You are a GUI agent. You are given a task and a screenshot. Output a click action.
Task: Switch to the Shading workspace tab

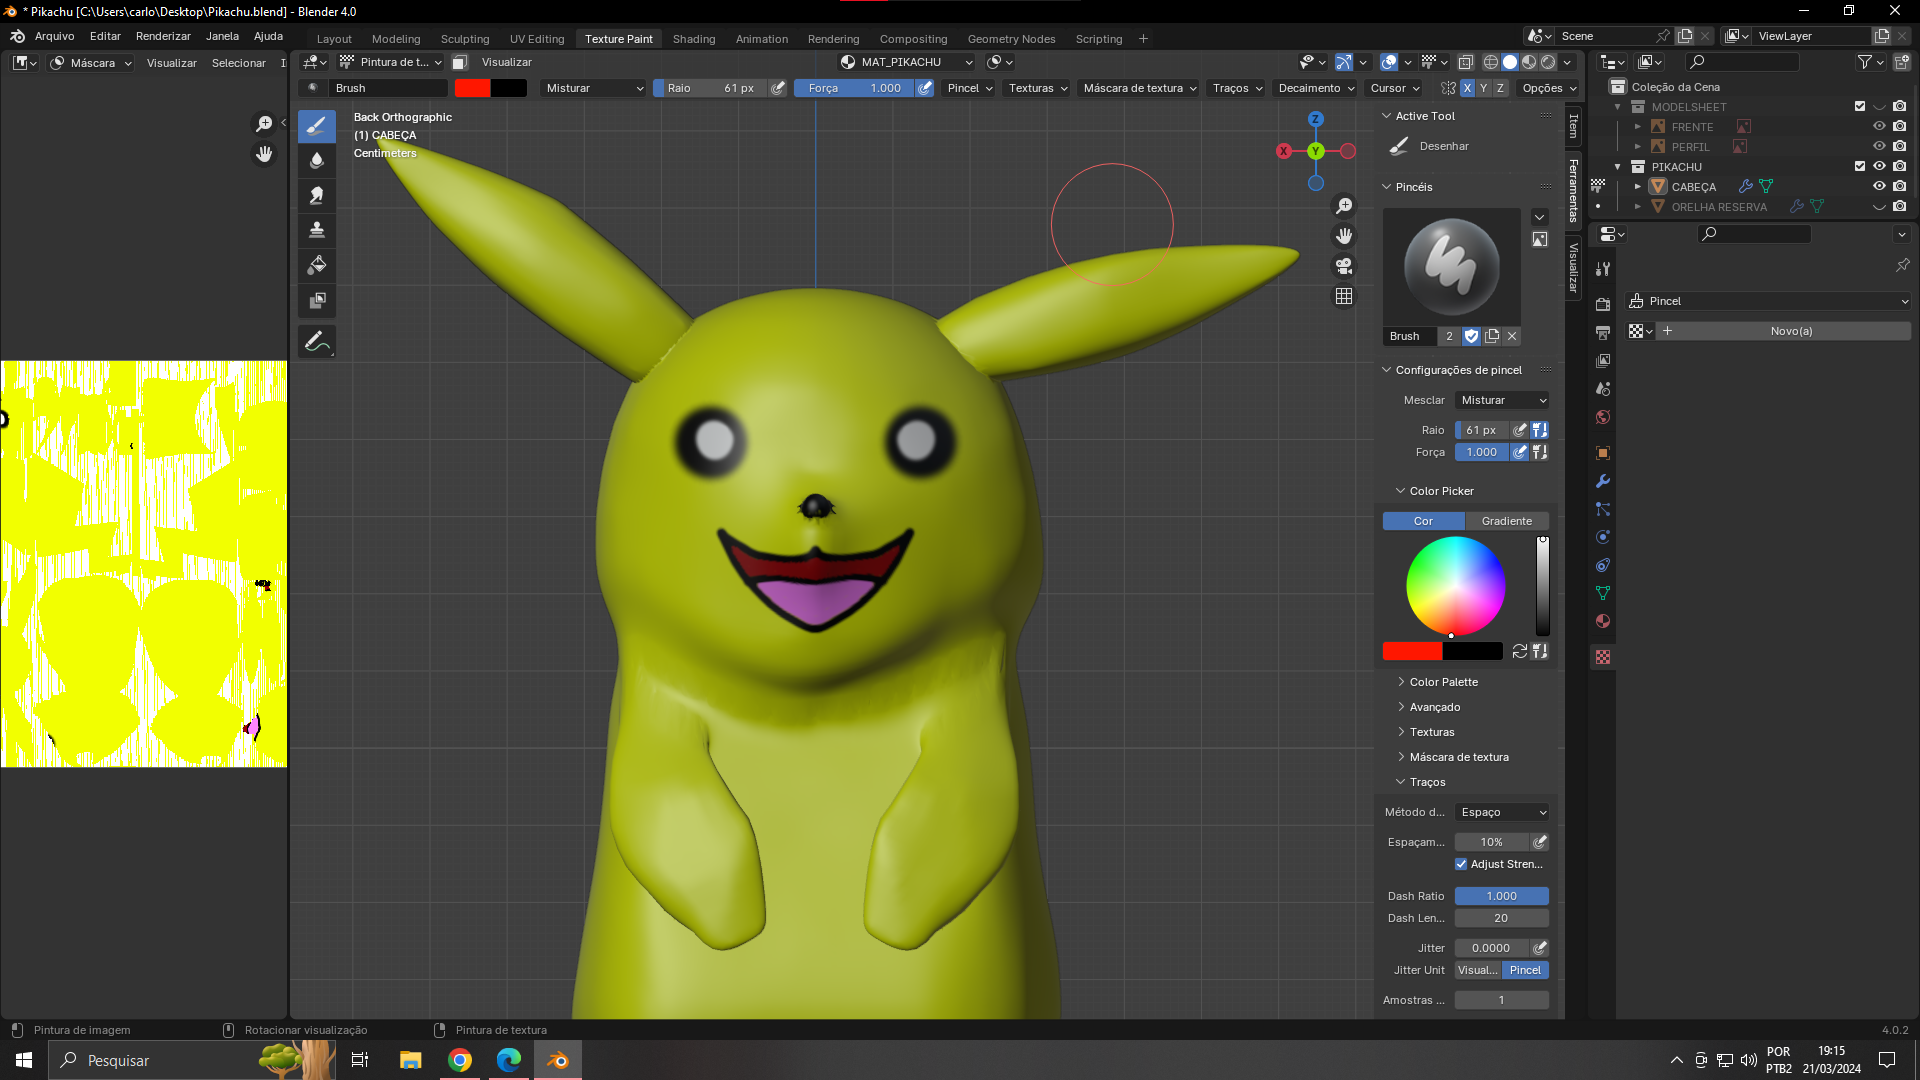pos(693,39)
